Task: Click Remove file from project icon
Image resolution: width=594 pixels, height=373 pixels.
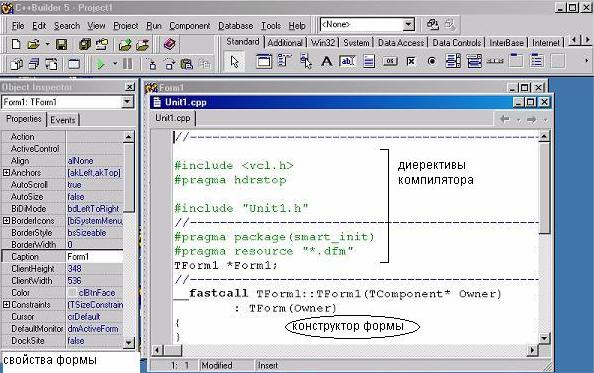Action: pos(142,44)
